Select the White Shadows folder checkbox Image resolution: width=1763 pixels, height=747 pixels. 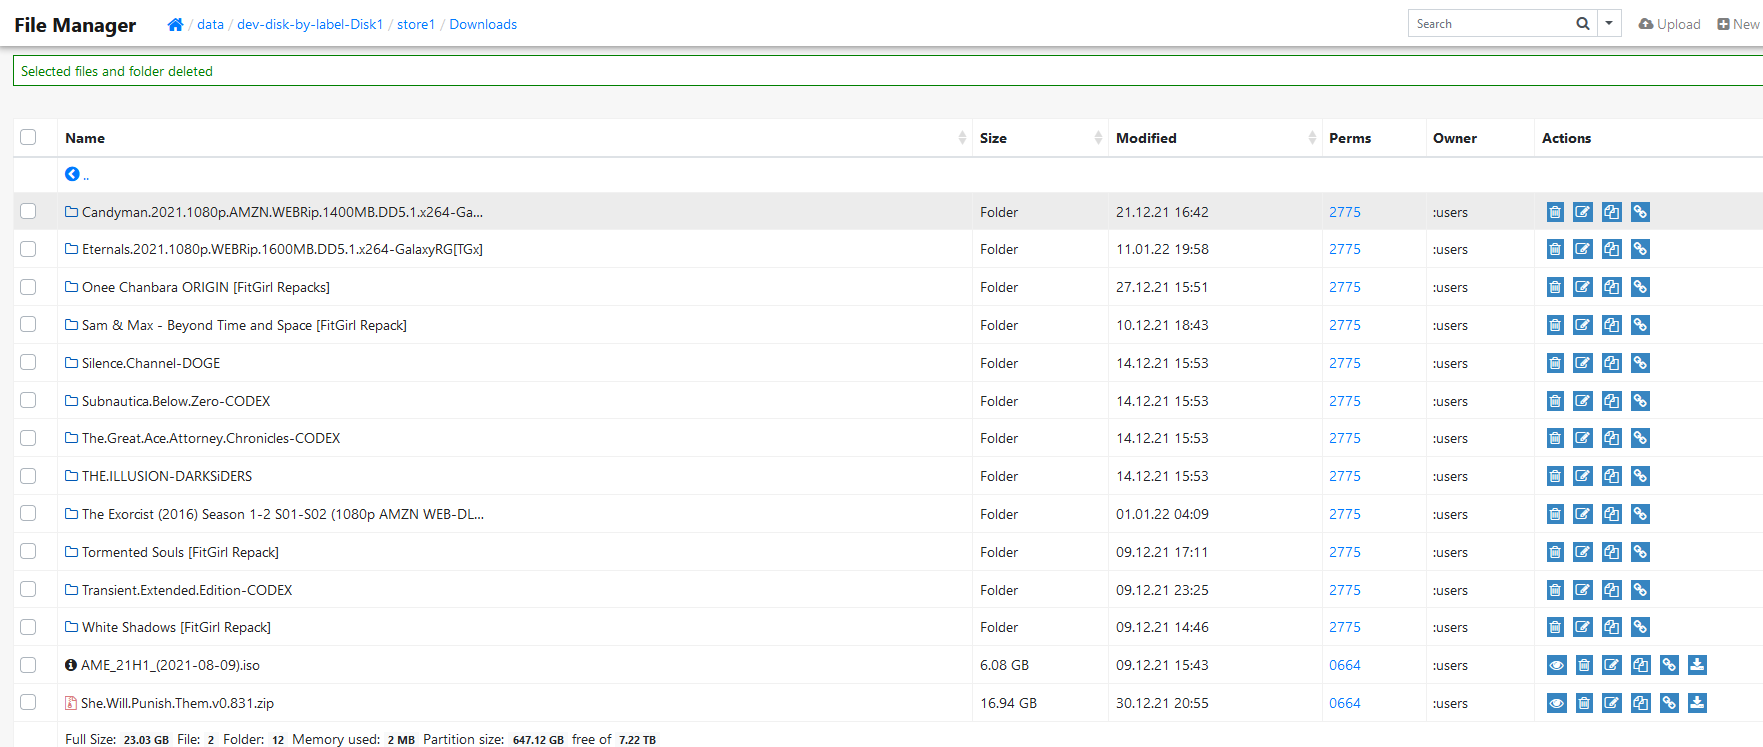tap(28, 627)
